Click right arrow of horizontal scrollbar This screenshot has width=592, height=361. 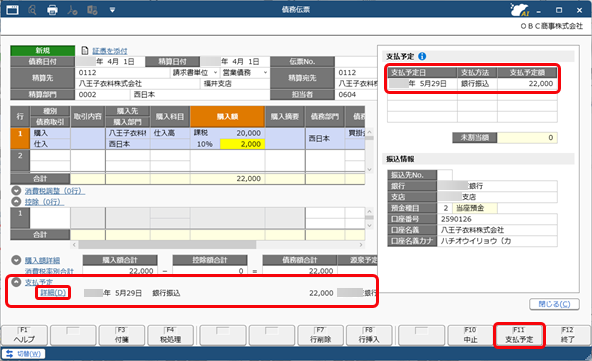361,245
